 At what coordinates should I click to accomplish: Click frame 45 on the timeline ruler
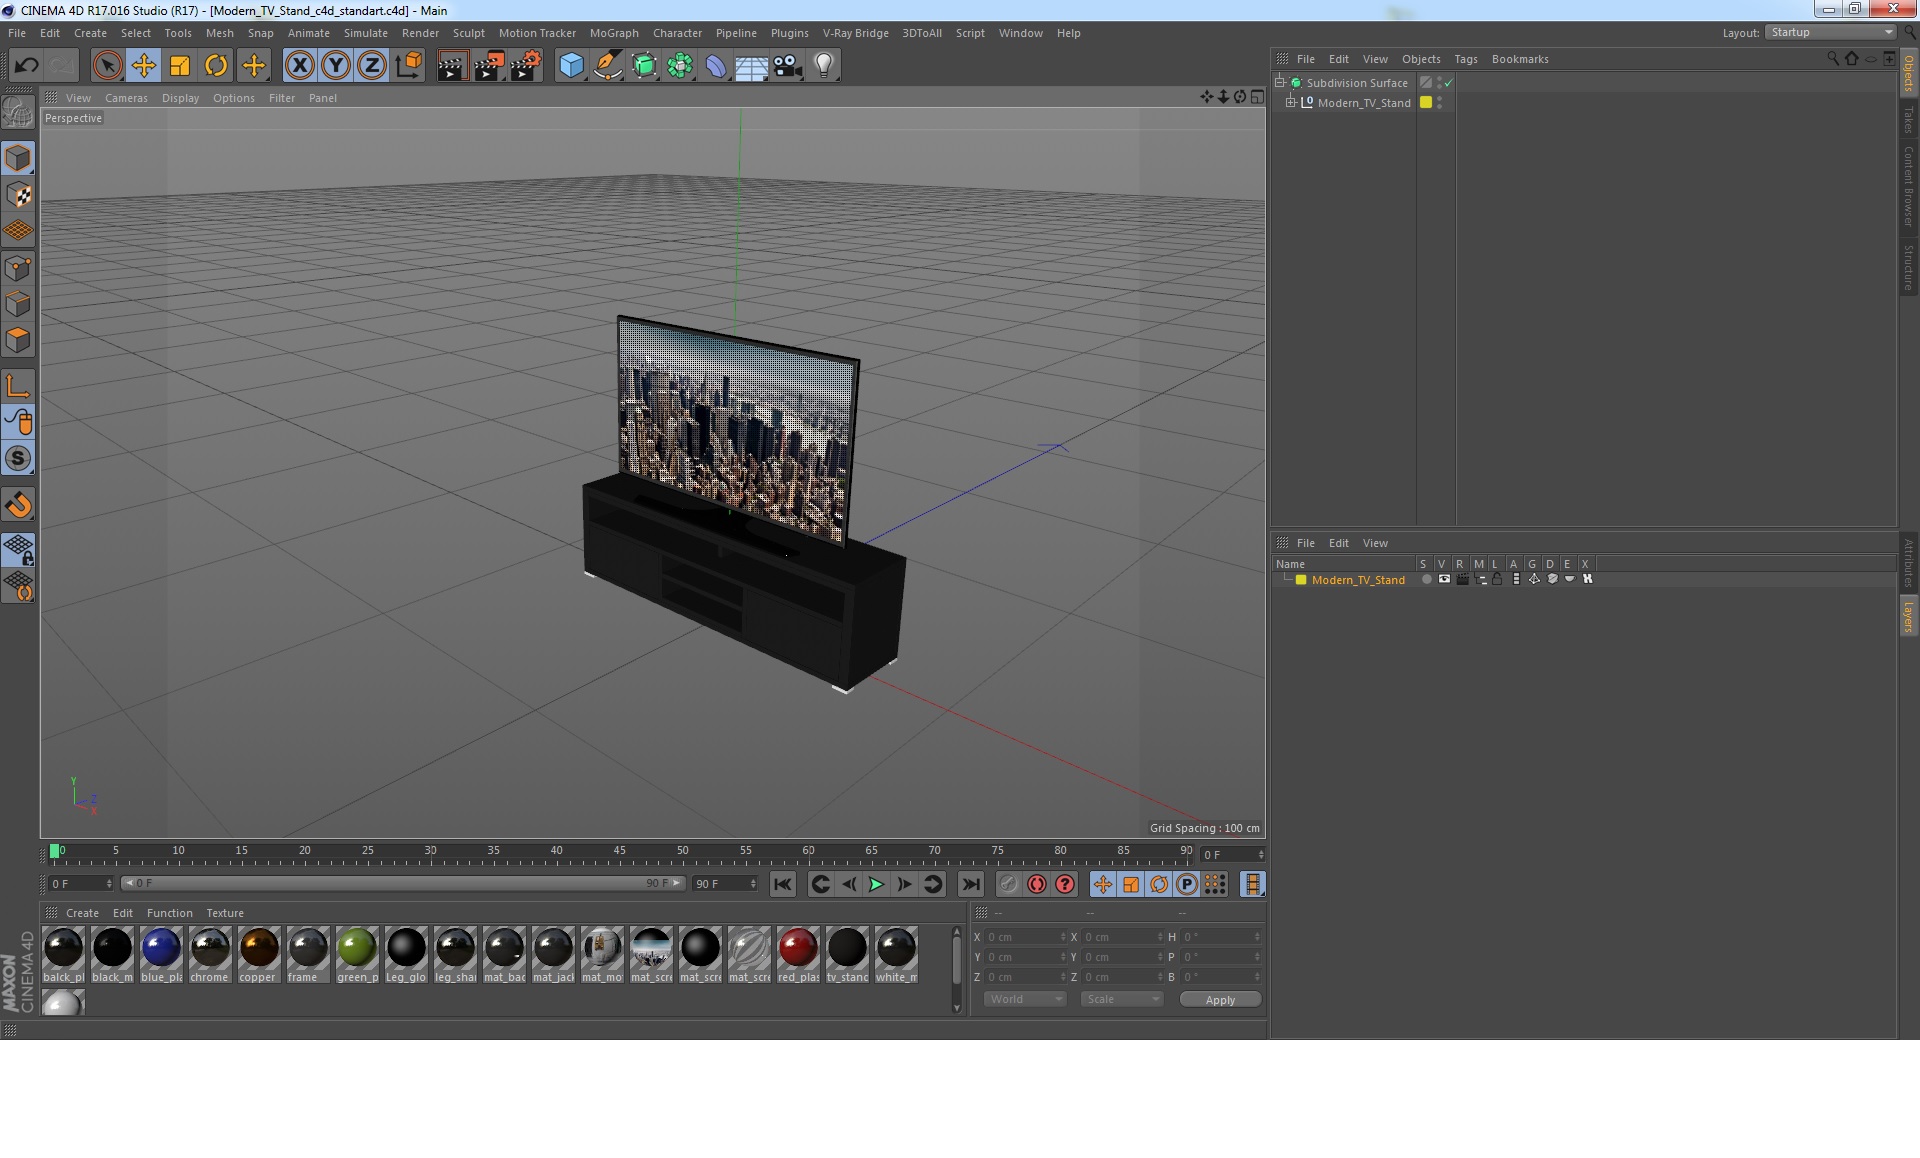[x=619, y=851]
